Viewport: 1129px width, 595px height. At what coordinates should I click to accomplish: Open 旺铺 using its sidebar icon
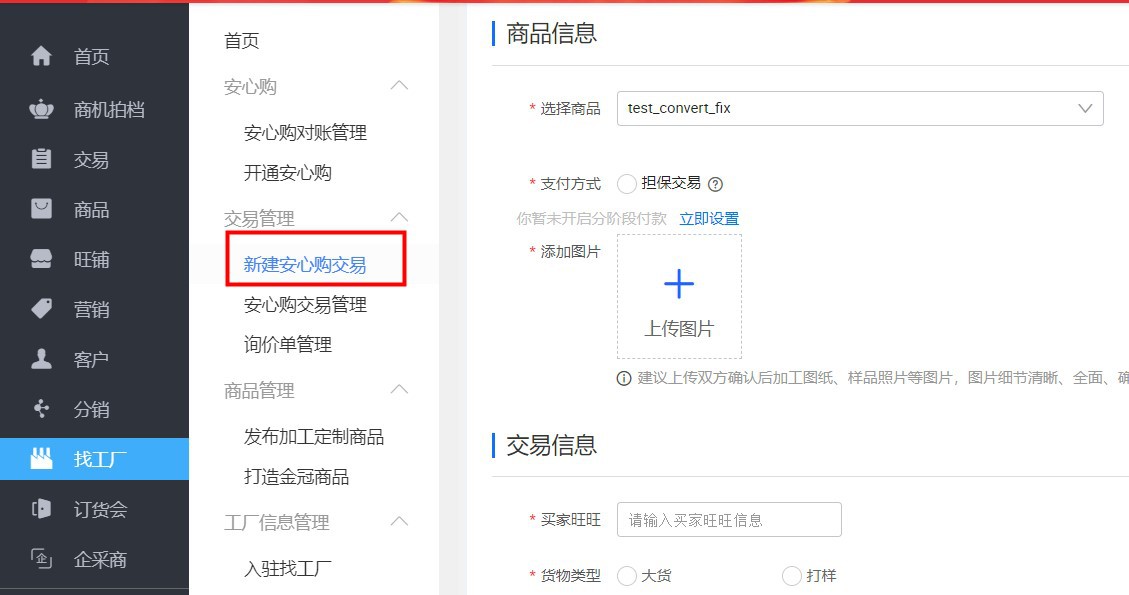coord(40,259)
